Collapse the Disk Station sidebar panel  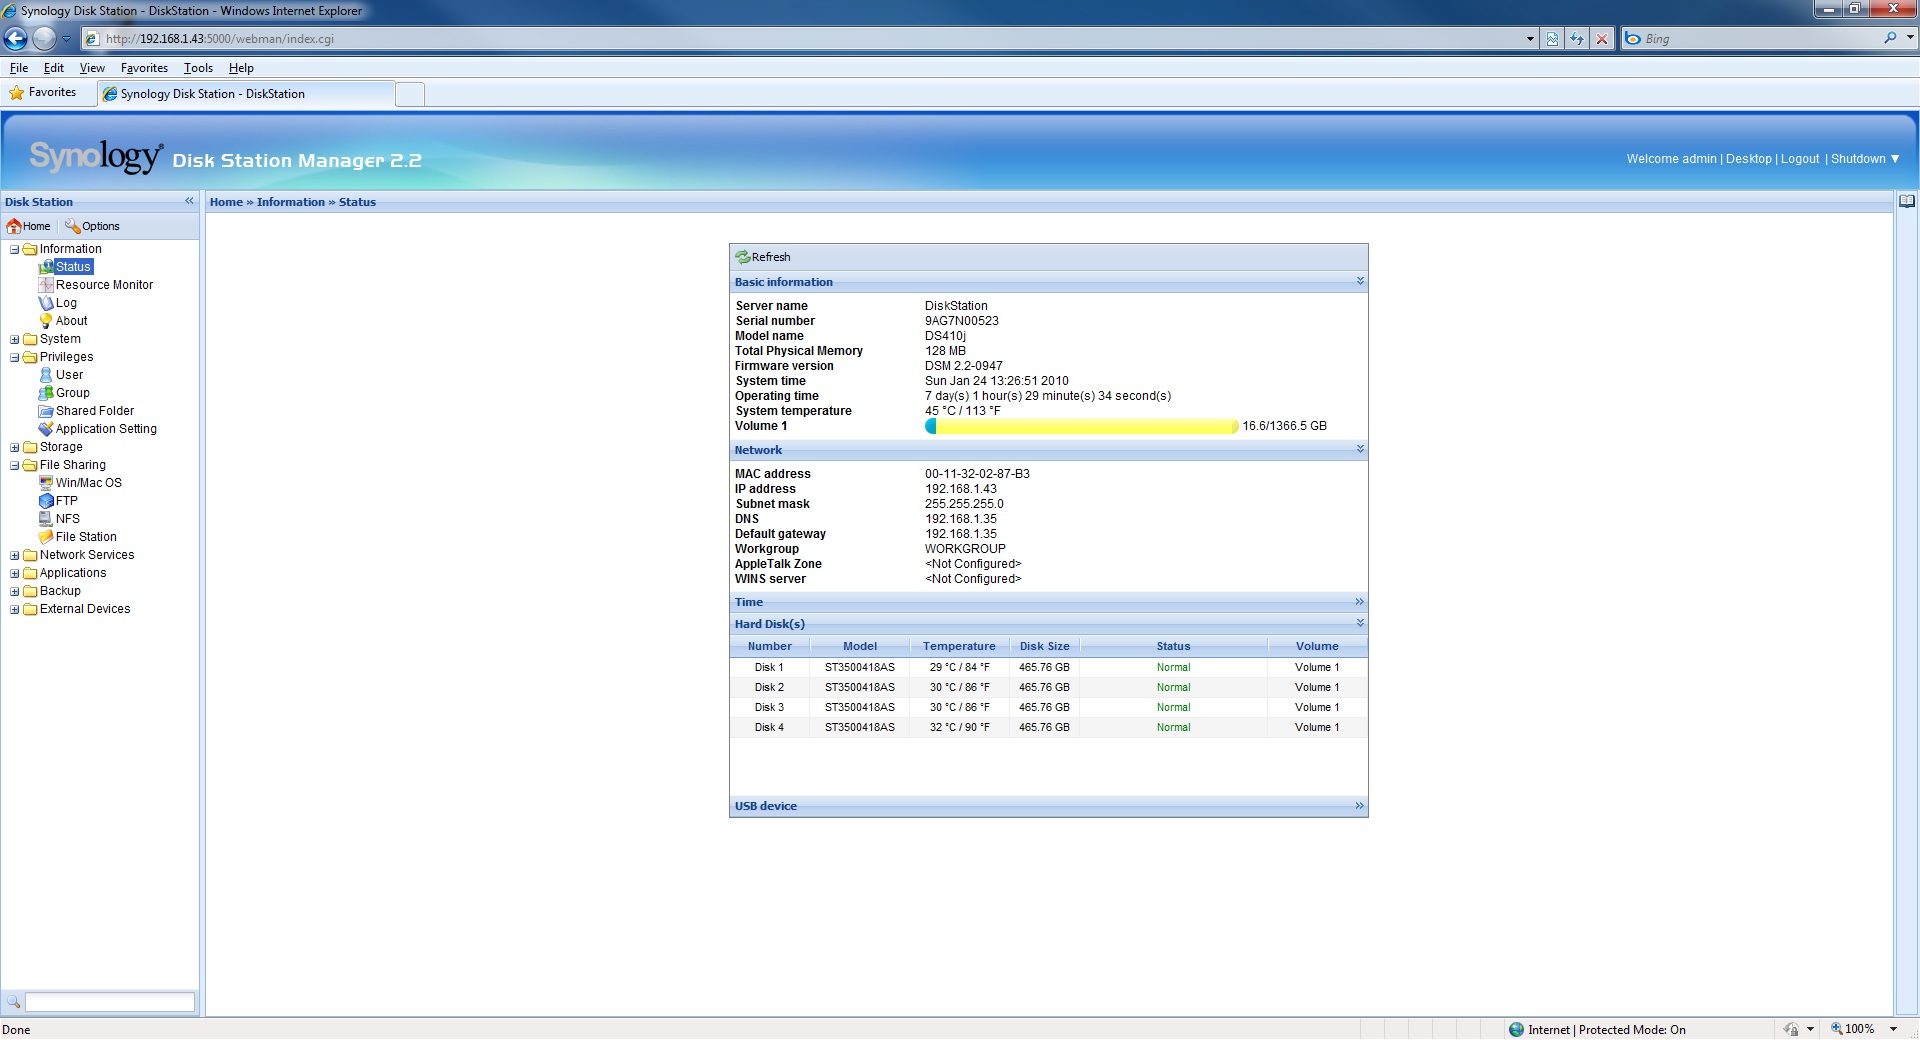point(189,201)
